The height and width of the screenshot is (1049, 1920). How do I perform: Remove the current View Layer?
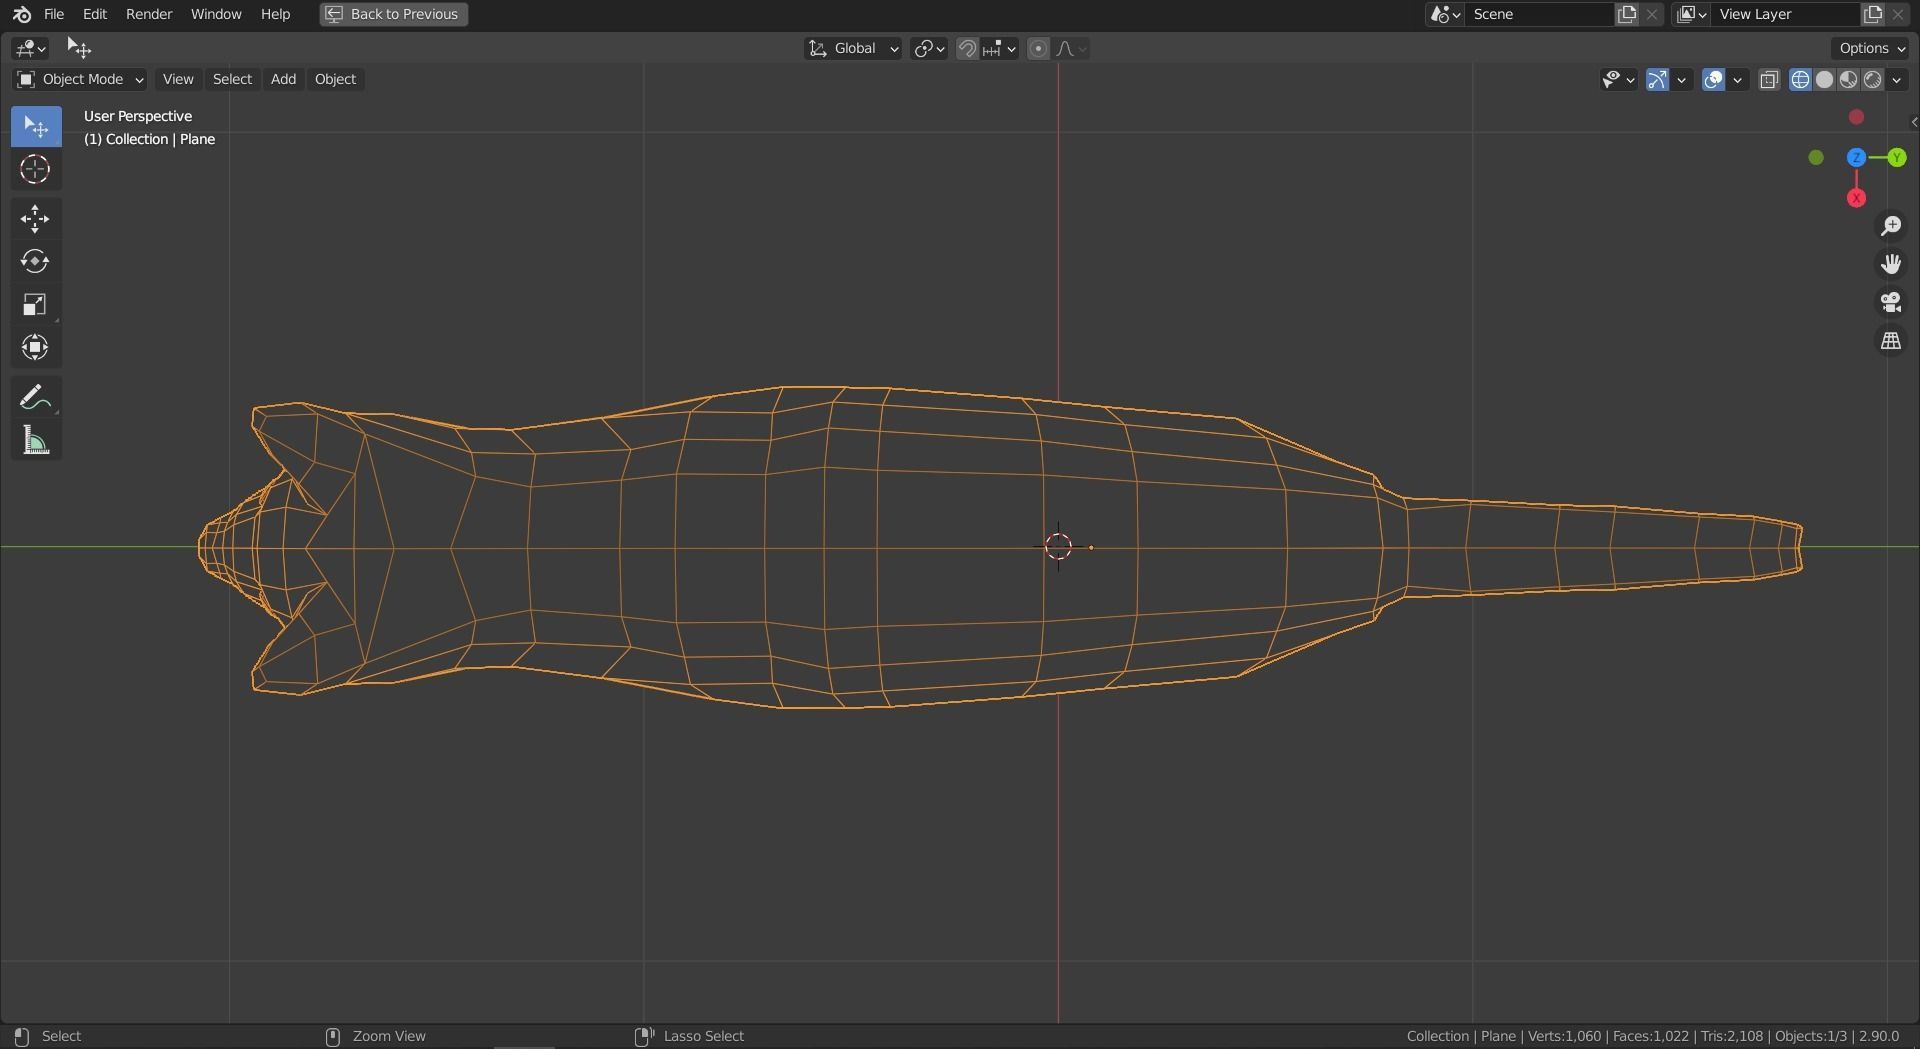tap(1898, 14)
